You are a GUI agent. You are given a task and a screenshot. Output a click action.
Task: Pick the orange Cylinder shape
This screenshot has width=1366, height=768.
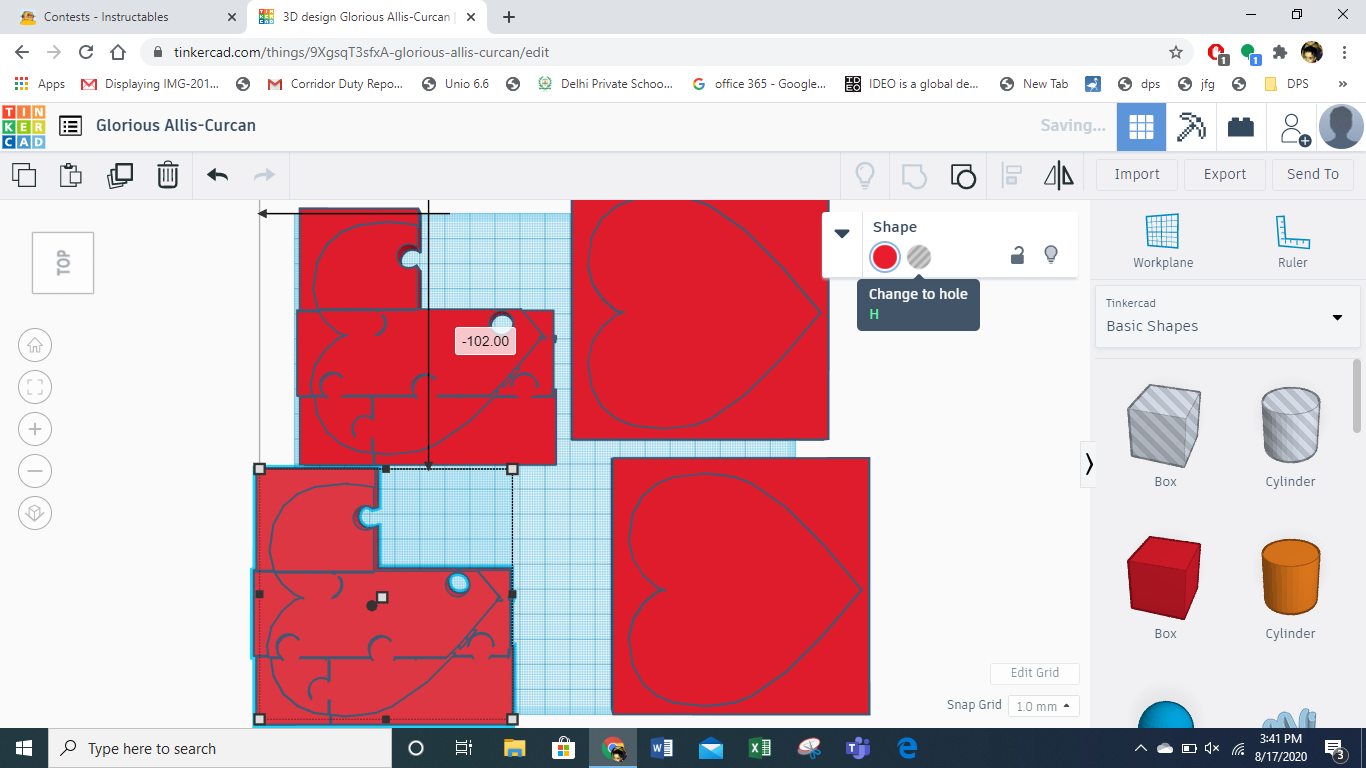tap(1290, 577)
